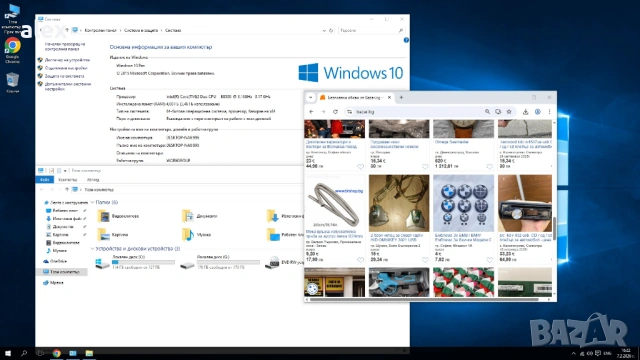This screenshot has width=640, height=360.
Task: Click Система и защита breadcrumb
Action: (141, 31)
